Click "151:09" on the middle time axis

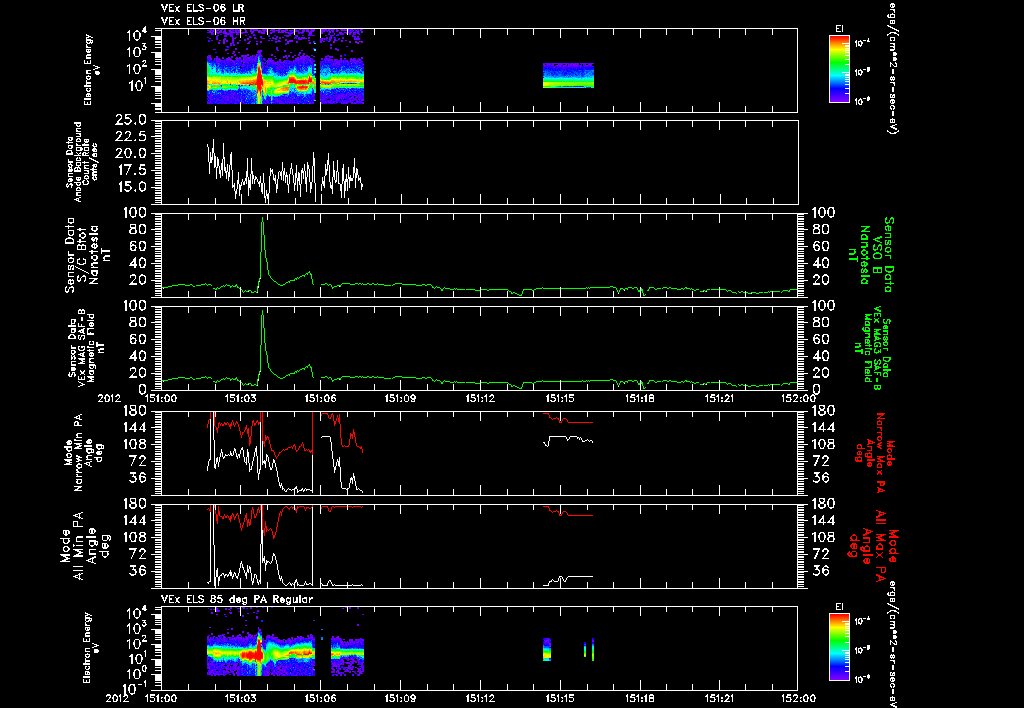click(400, 398)
